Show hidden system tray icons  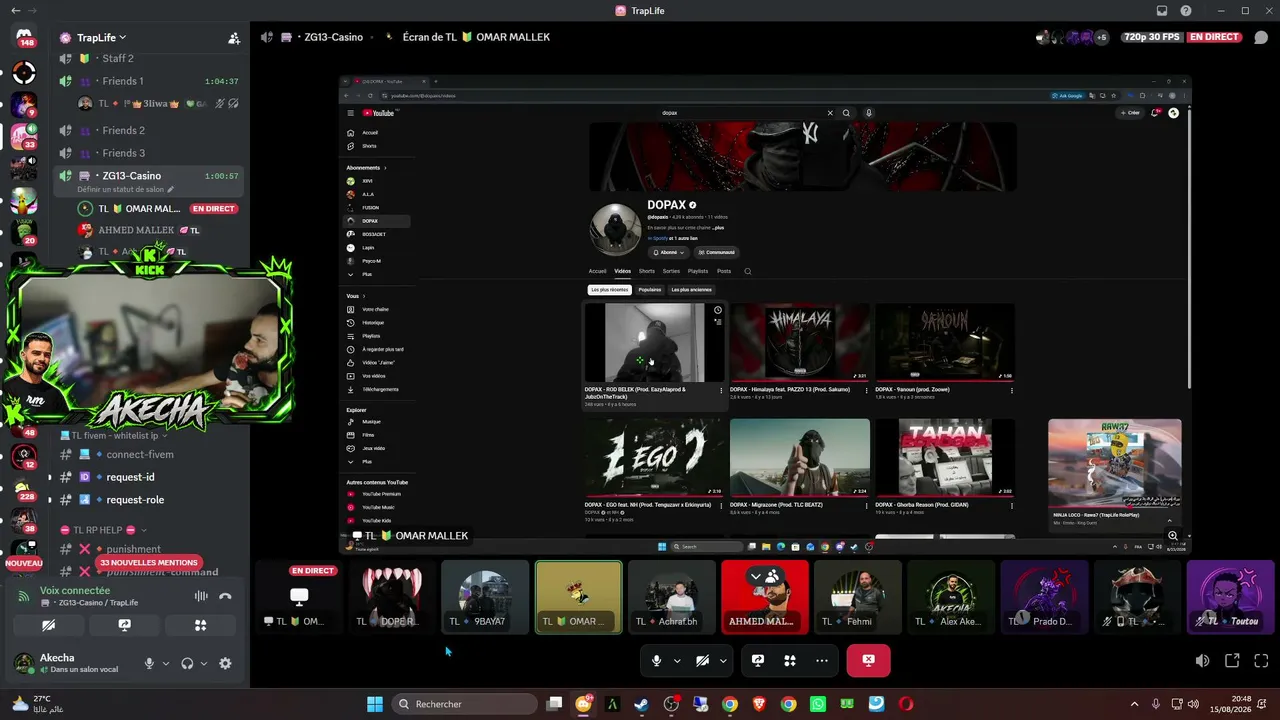(x=1134, y=704)
